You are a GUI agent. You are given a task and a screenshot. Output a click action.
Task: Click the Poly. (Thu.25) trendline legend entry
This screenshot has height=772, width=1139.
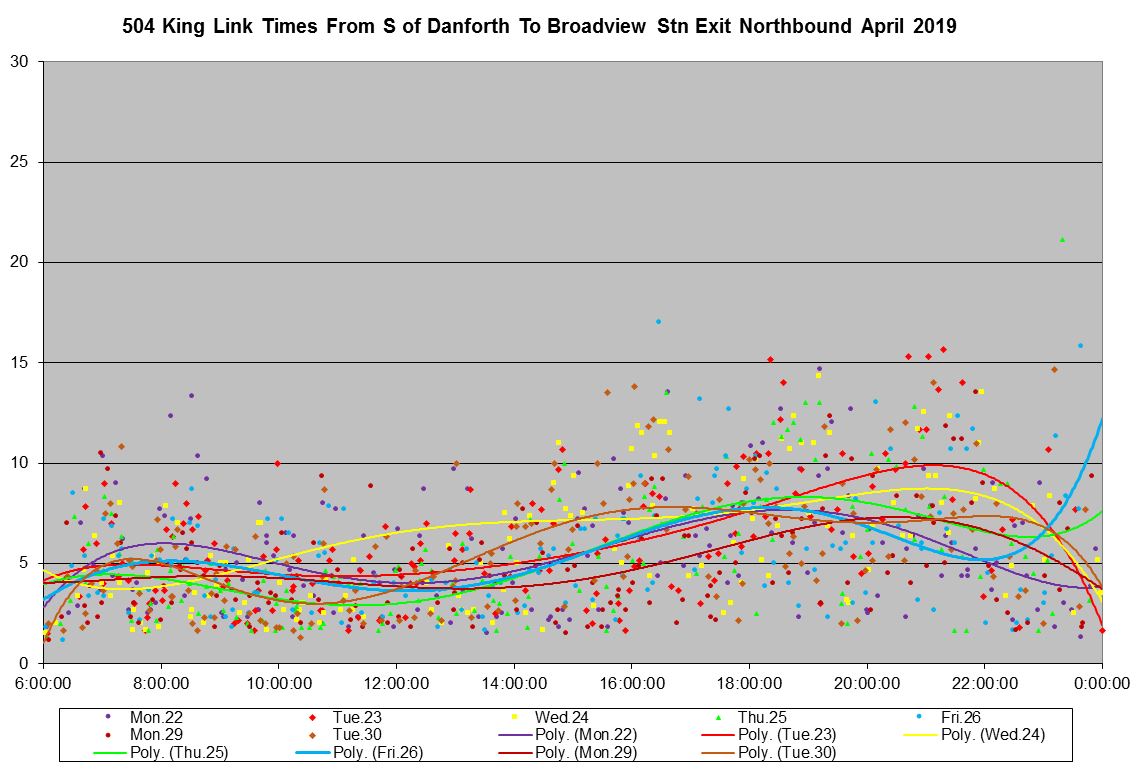click(x=180, y=753)
